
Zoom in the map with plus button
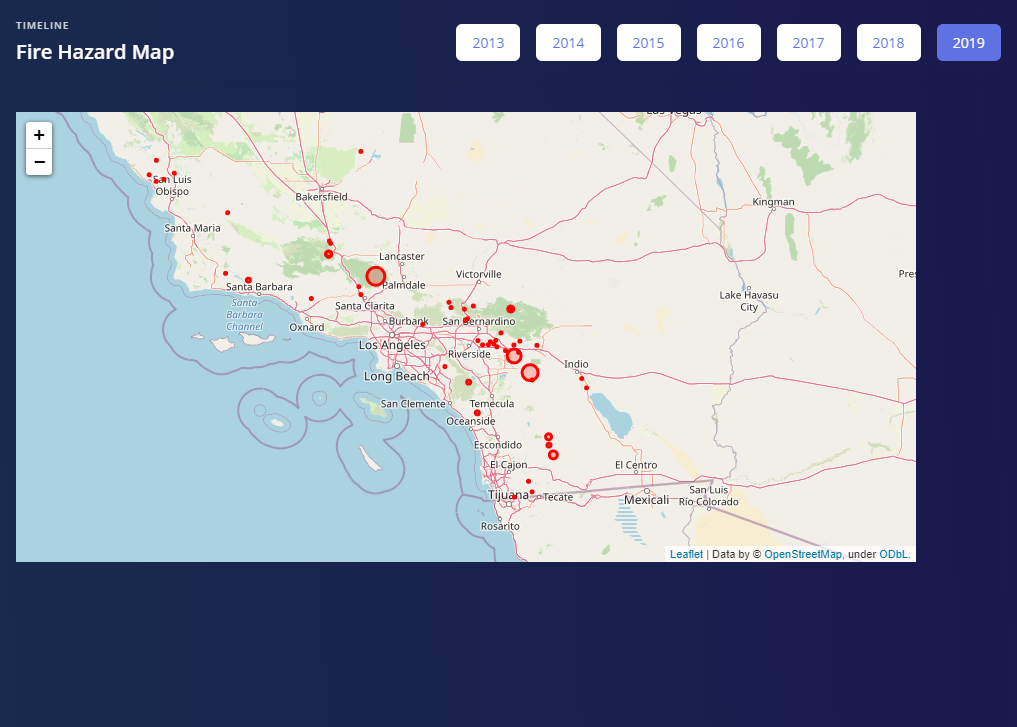39,135
